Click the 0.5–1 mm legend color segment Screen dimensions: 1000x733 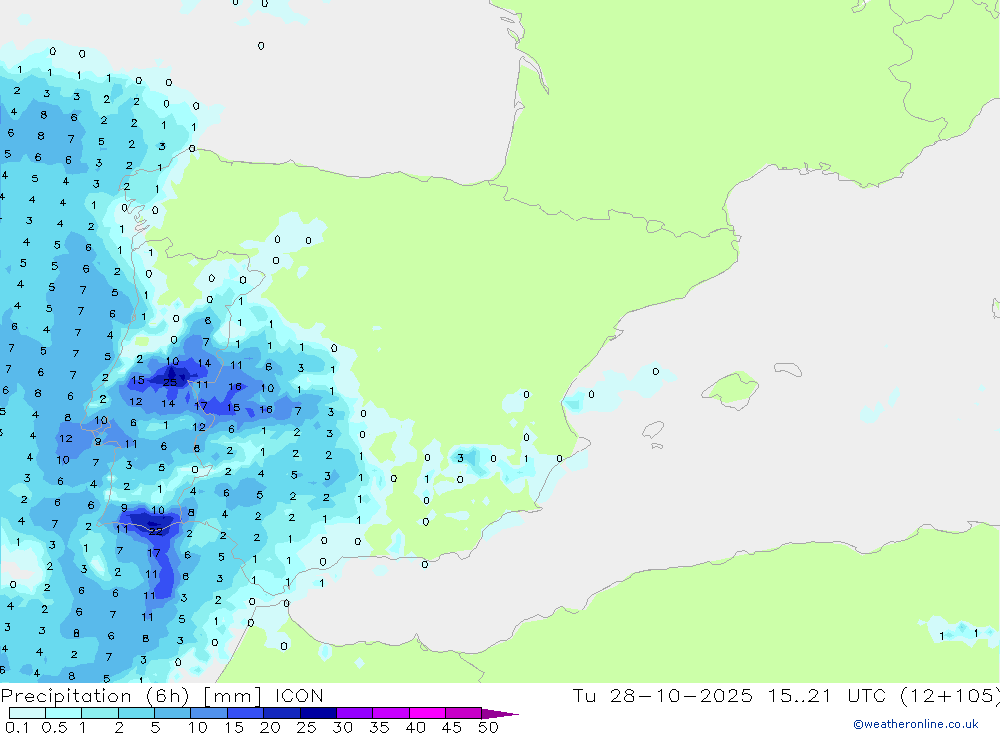point(64,713)
